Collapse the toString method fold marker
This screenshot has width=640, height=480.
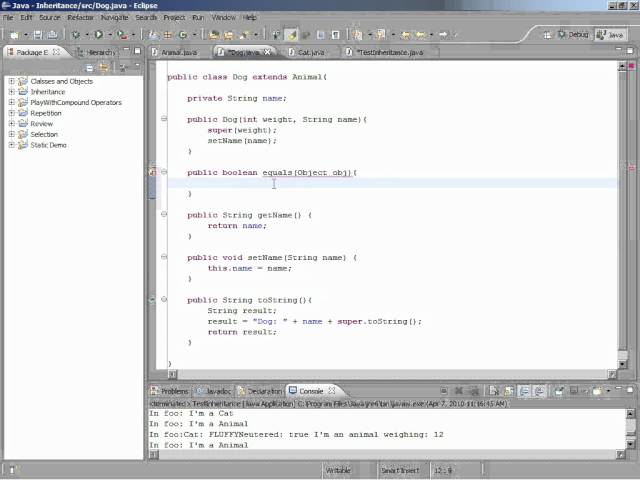click(164, 299)
